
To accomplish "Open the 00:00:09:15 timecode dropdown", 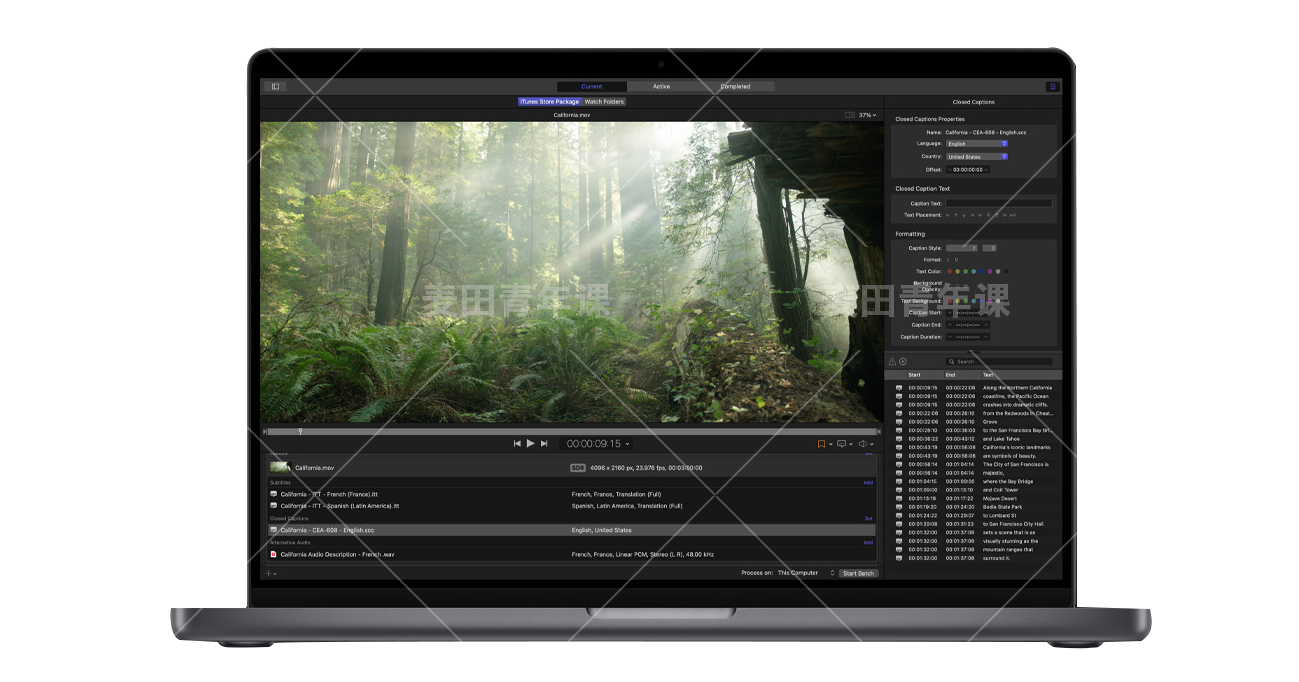I will [598, 443].
